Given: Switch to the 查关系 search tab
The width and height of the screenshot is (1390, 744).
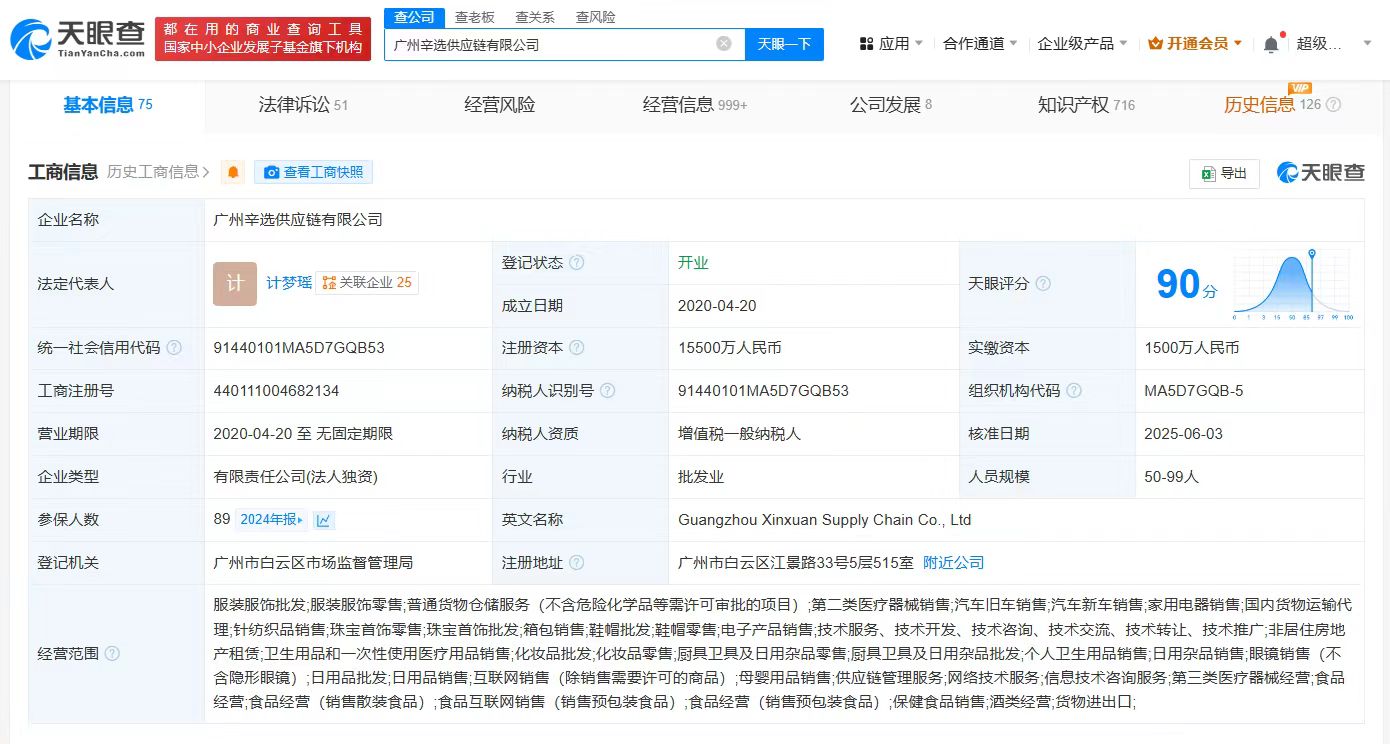Looking at the screenshot, I should pos(535,17).
